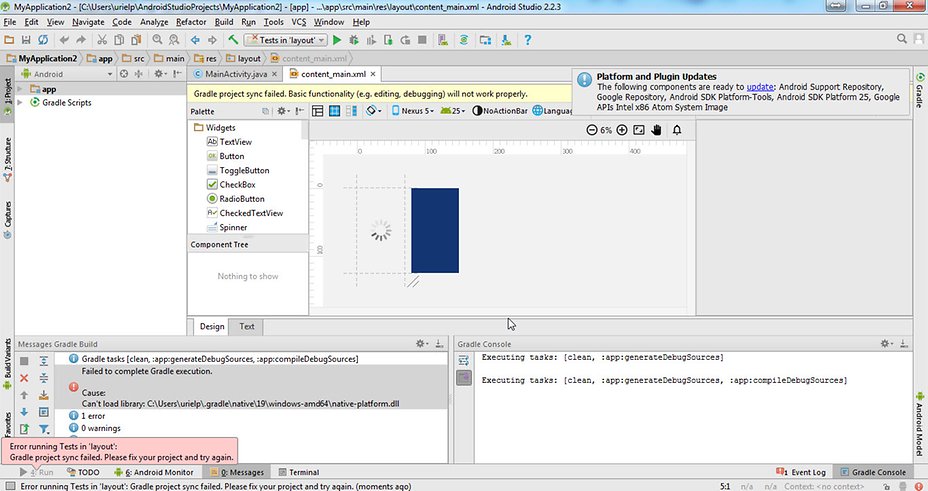The image size is (928, 491).
Task: Click the red X close icon in Messages
Action: click(24, 378)
